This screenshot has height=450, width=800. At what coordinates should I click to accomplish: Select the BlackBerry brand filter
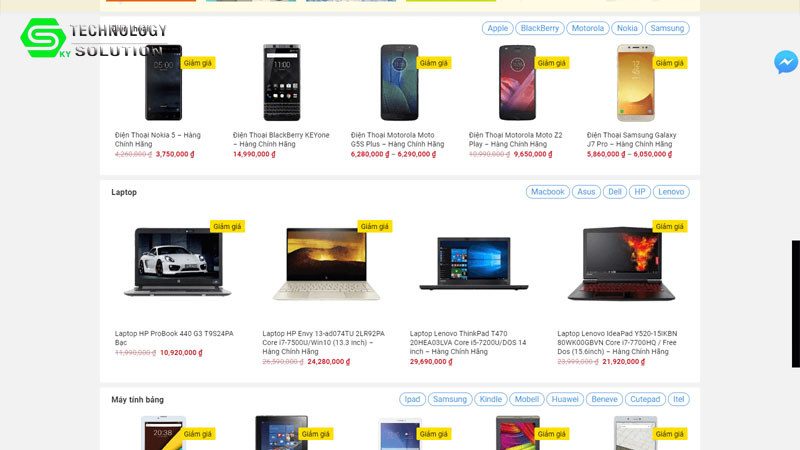[539, 28]
